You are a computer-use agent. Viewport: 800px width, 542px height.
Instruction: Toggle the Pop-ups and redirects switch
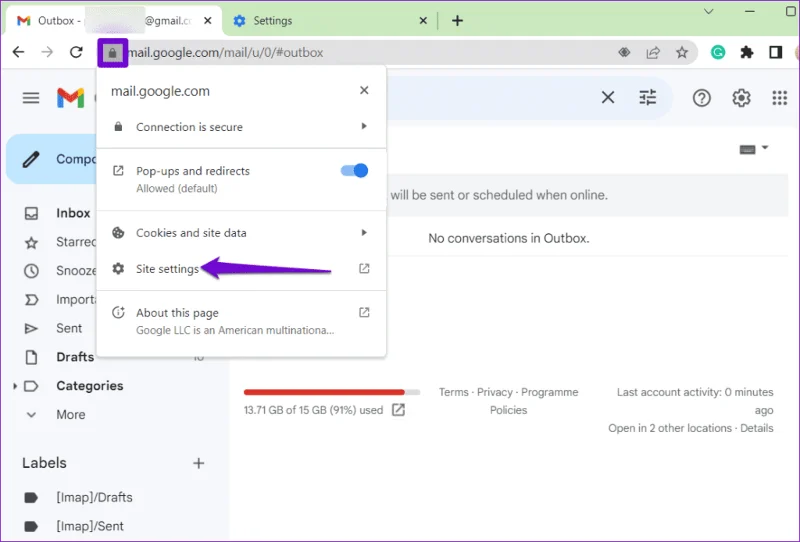[x=354, y=170]
